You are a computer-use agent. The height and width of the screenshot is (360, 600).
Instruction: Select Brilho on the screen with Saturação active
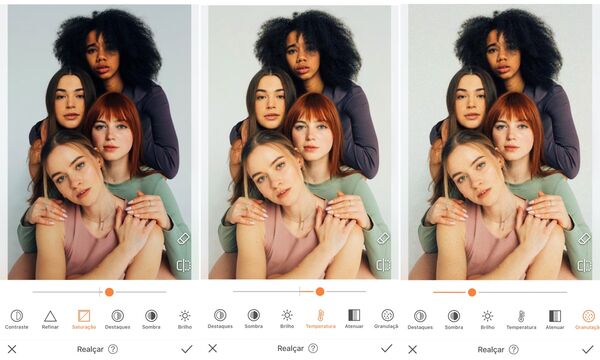pos(185,319)
